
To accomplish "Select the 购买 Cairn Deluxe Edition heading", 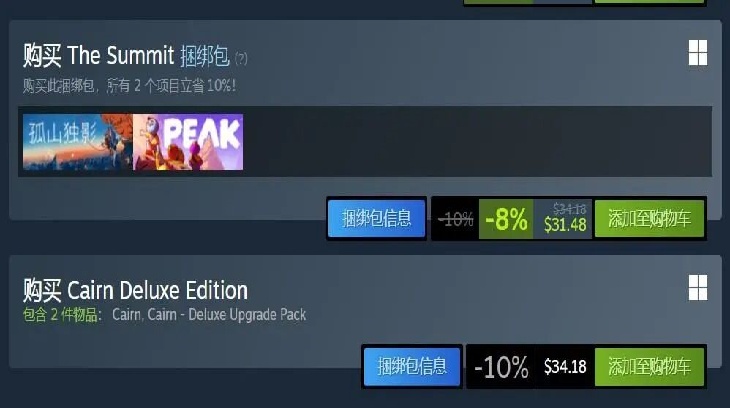I will 135,291.
